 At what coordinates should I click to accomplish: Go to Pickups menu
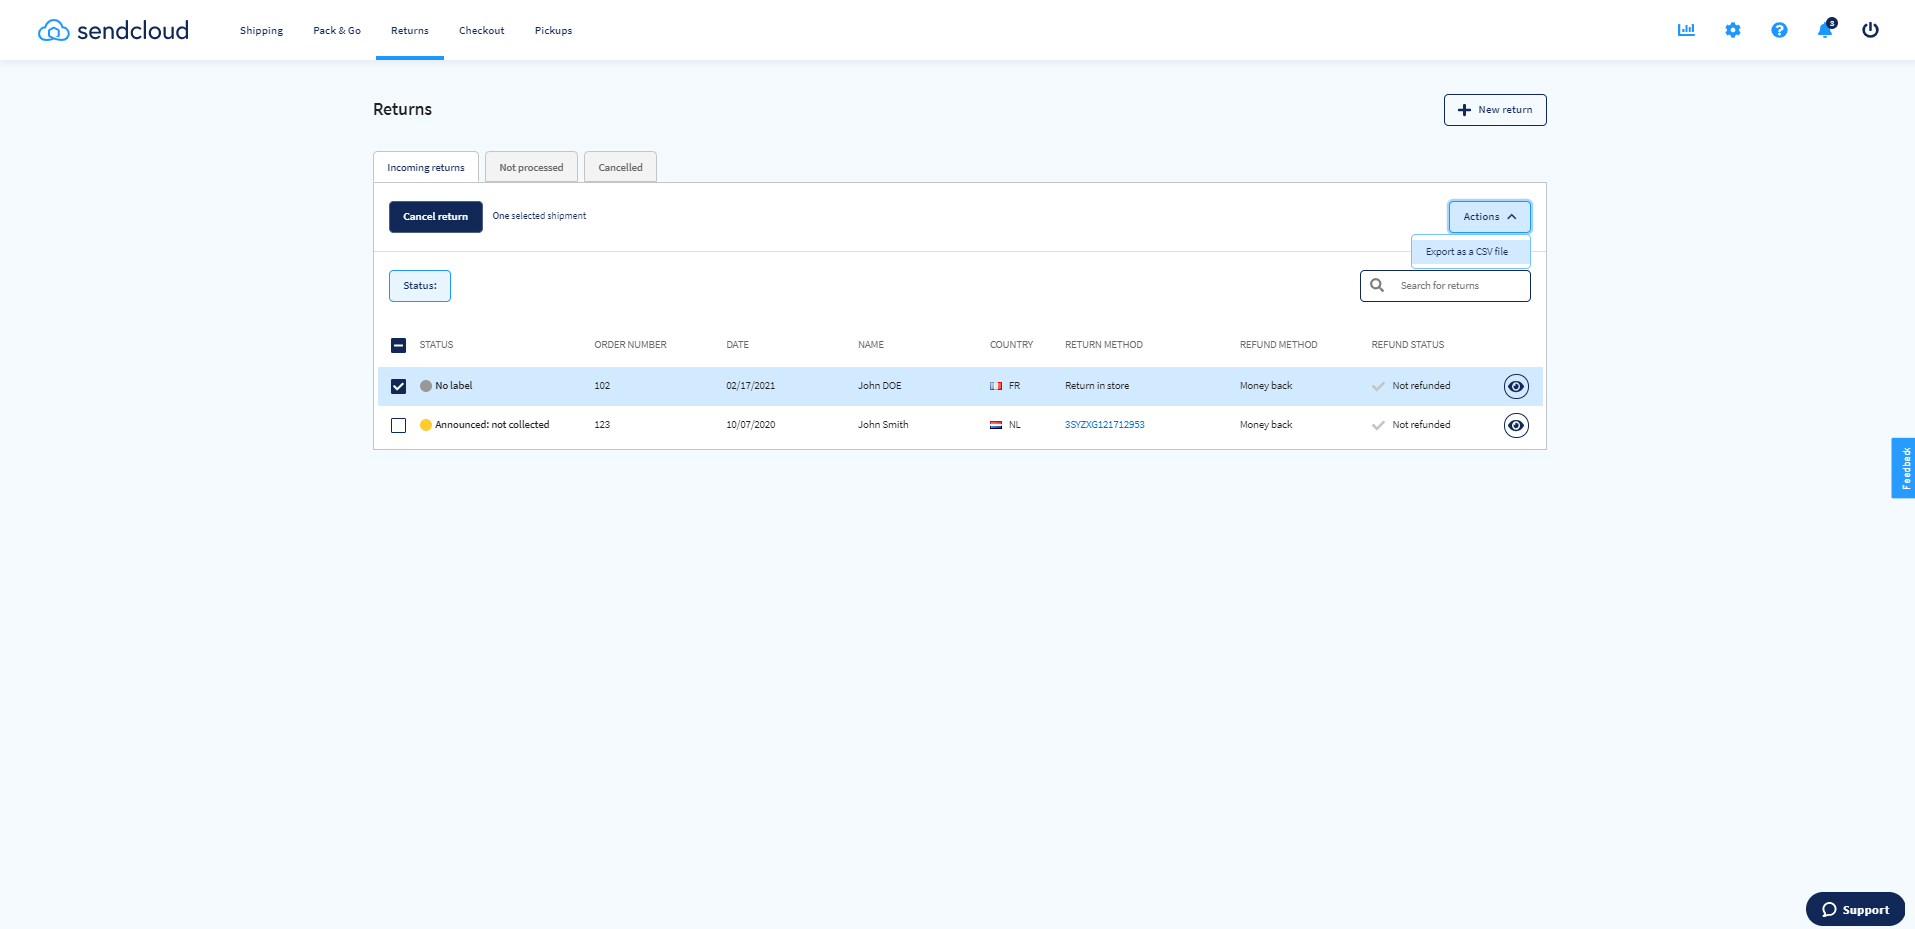point(553,31)
